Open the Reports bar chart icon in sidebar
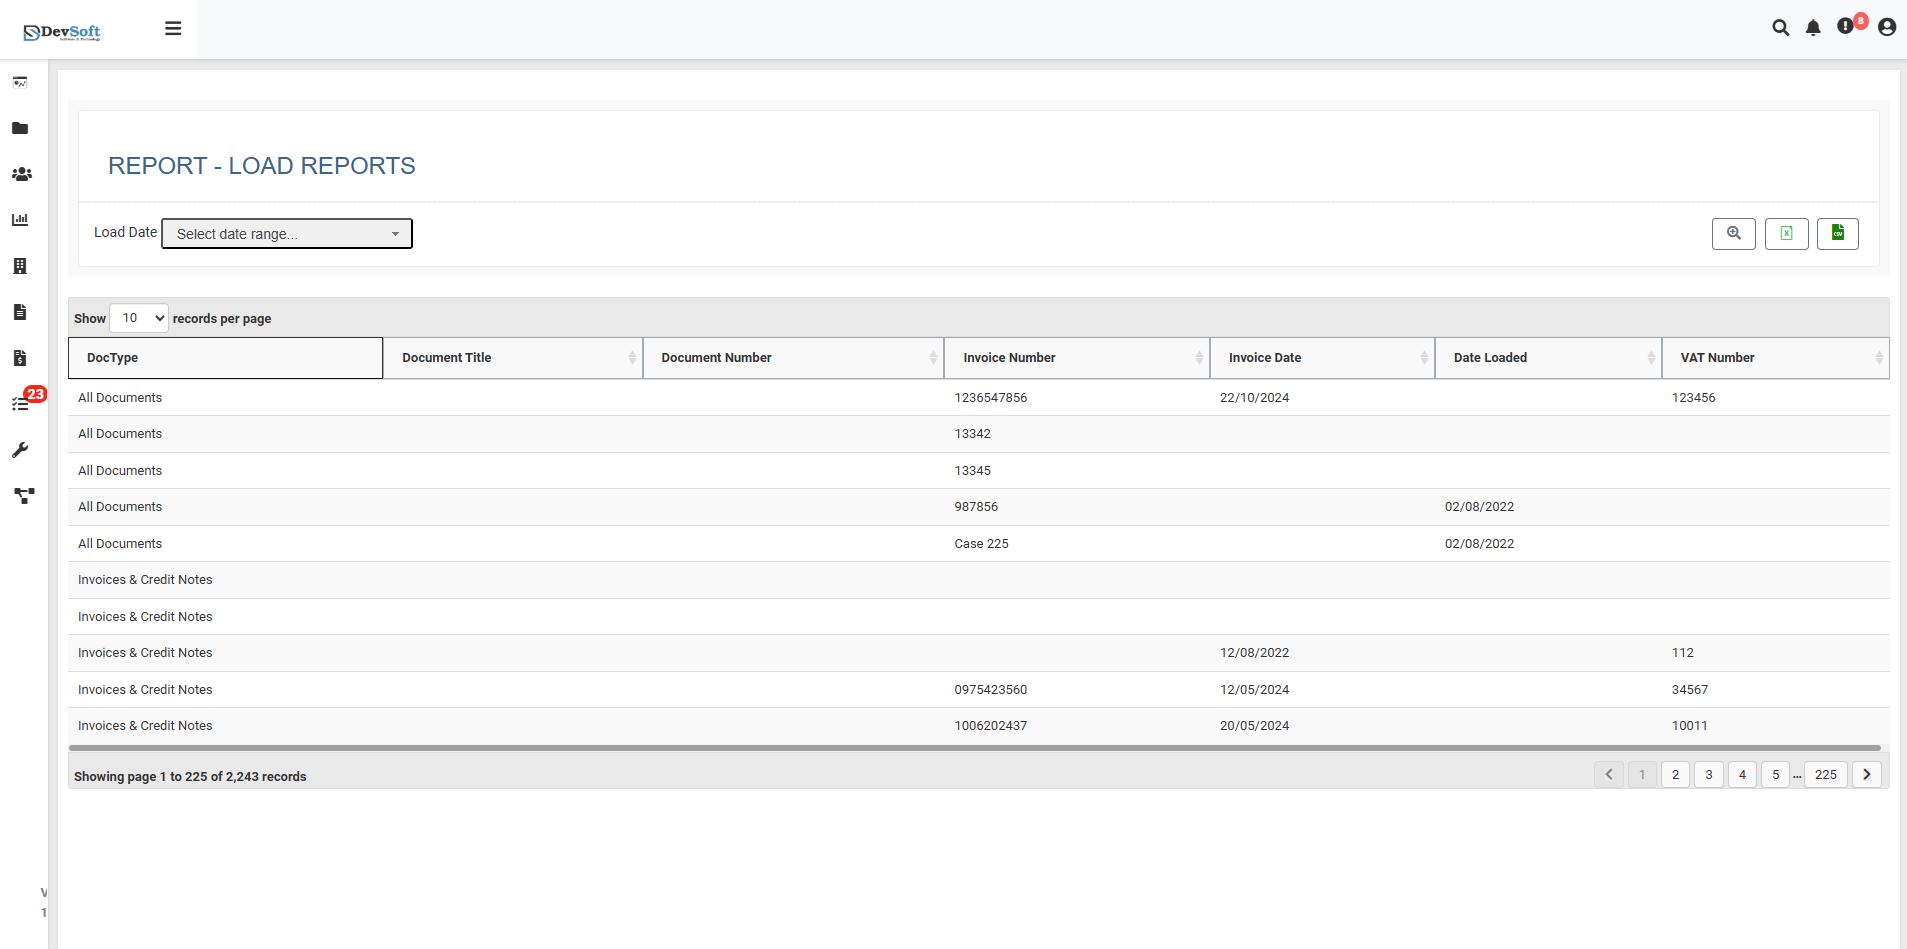This screenshot has height=949, width=1907. [20, 220]
